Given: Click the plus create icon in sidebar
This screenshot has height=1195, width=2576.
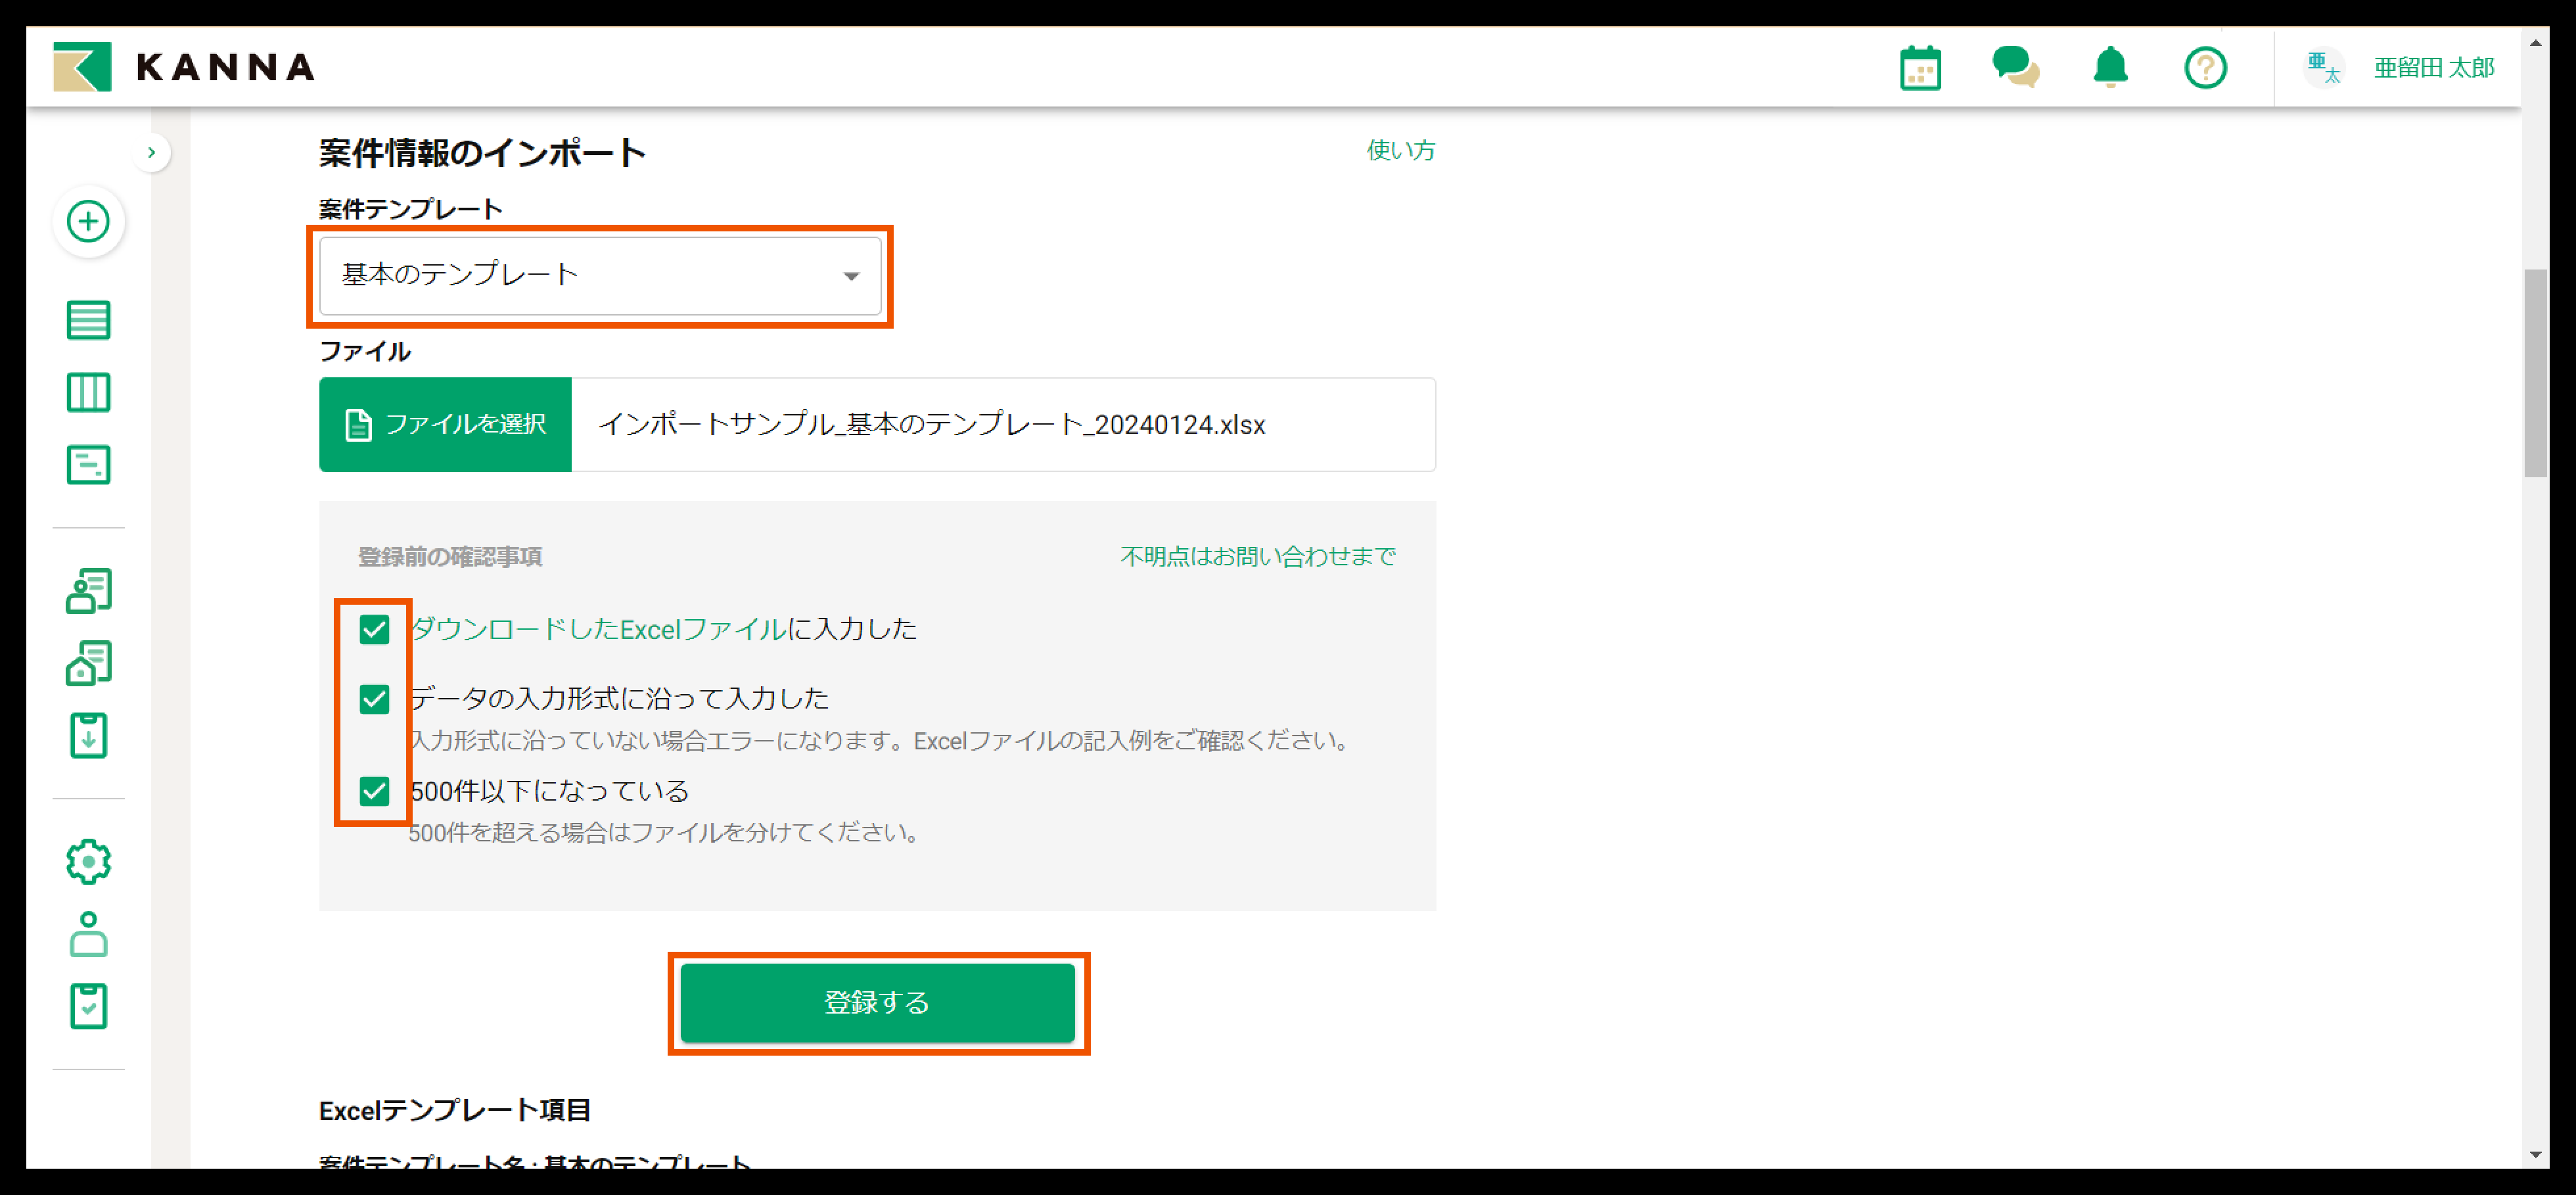Looking at the screenshot, I should [x=88, y=221].
